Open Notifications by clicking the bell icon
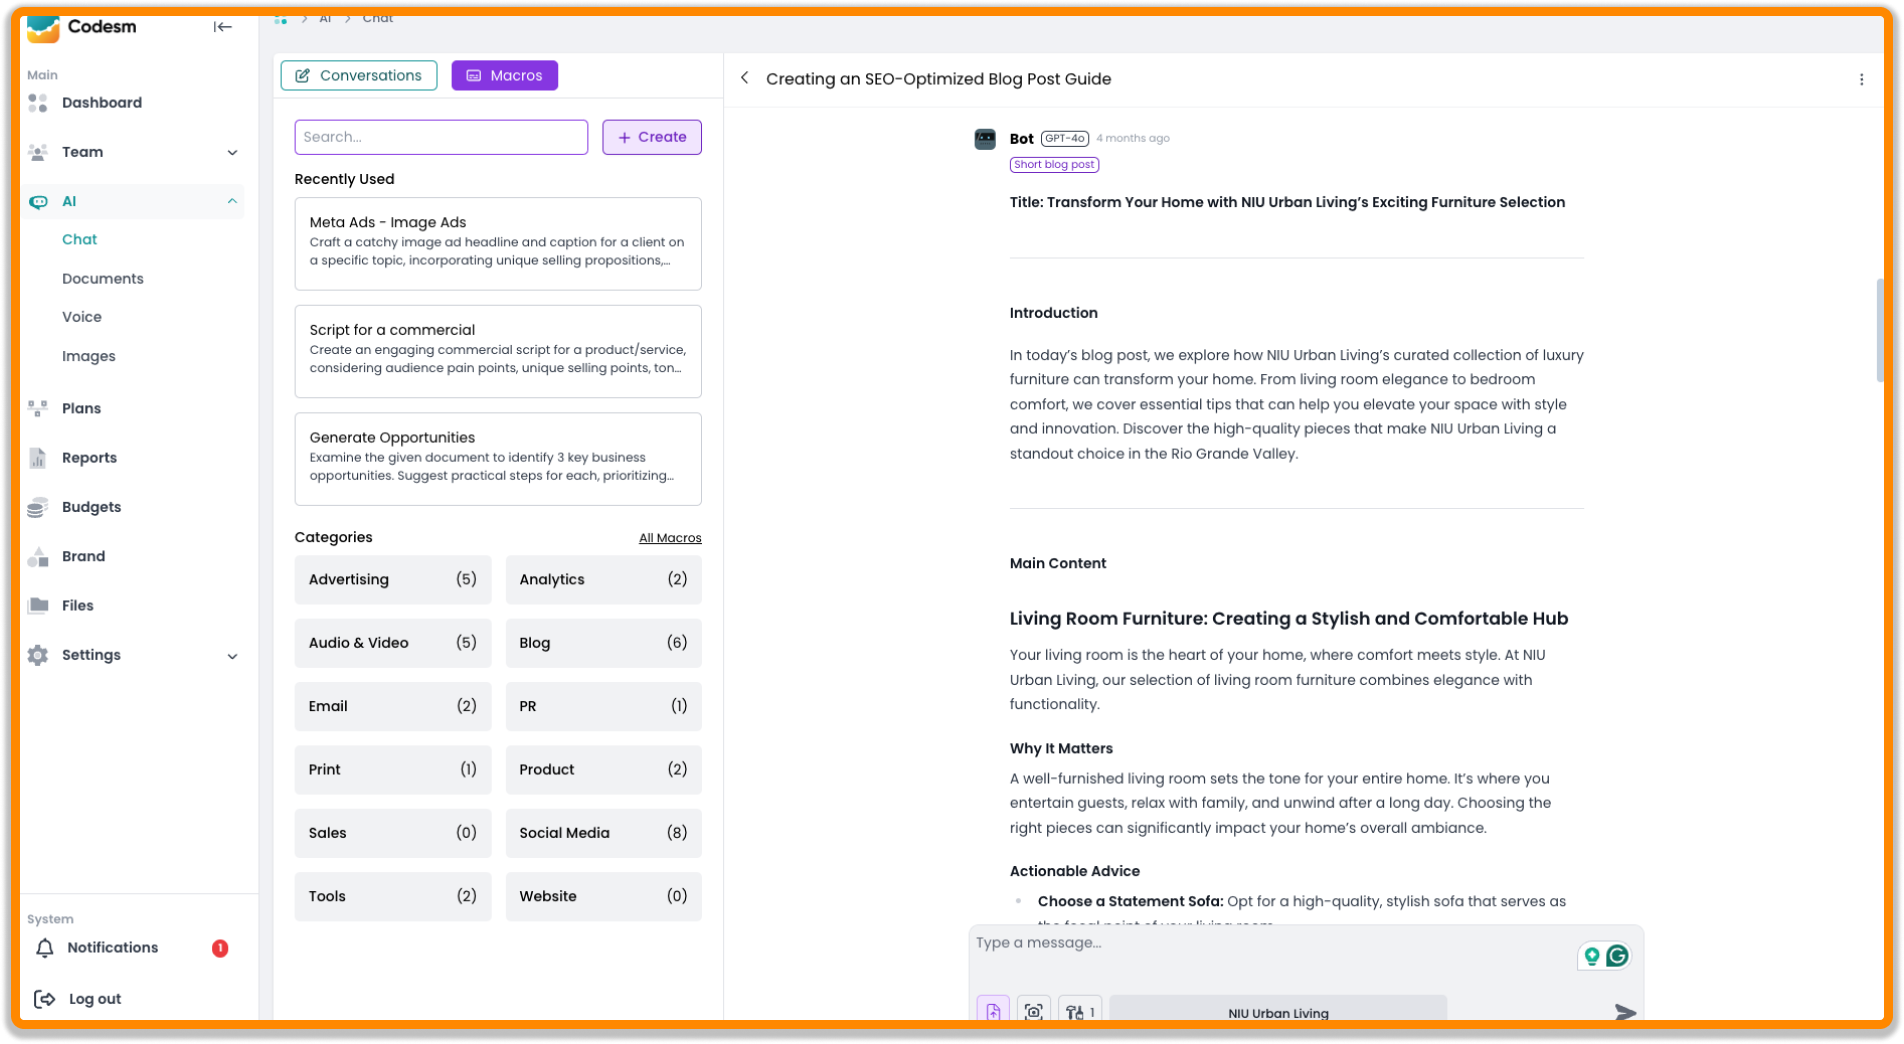Viewport: 1904px width, 1044px height. point(45,947)
